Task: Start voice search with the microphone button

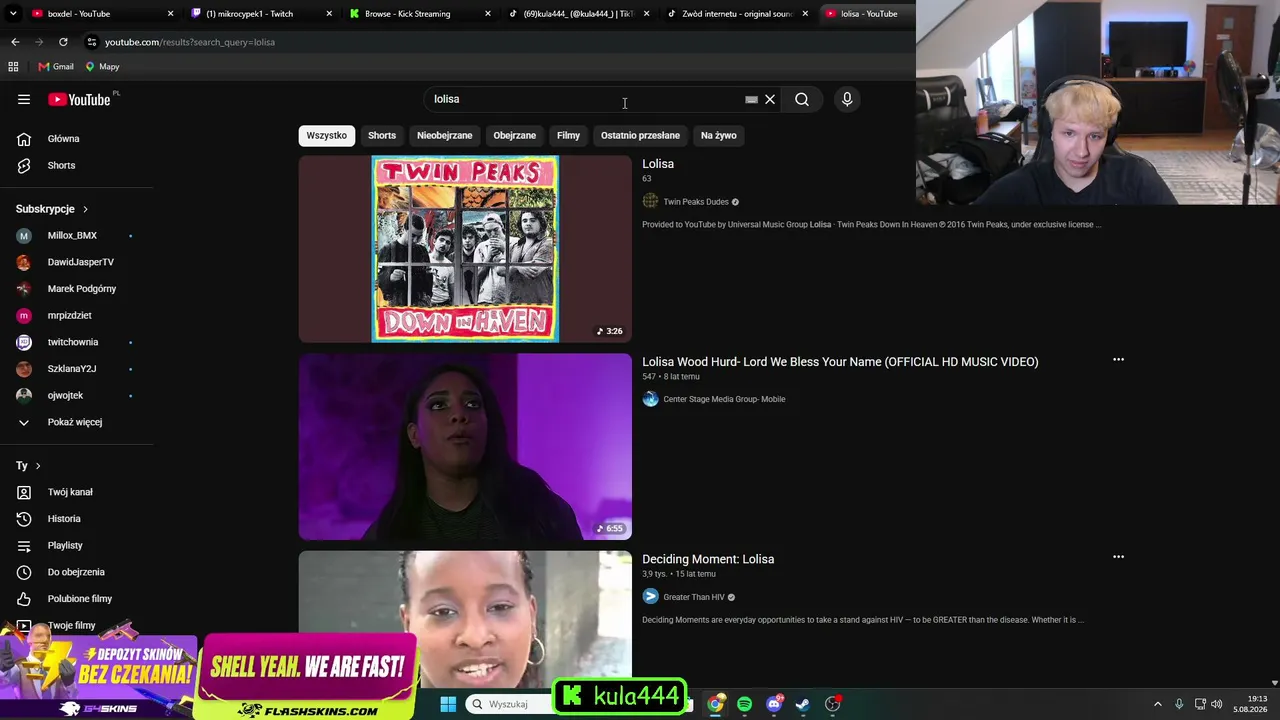Action: [847, 99]
